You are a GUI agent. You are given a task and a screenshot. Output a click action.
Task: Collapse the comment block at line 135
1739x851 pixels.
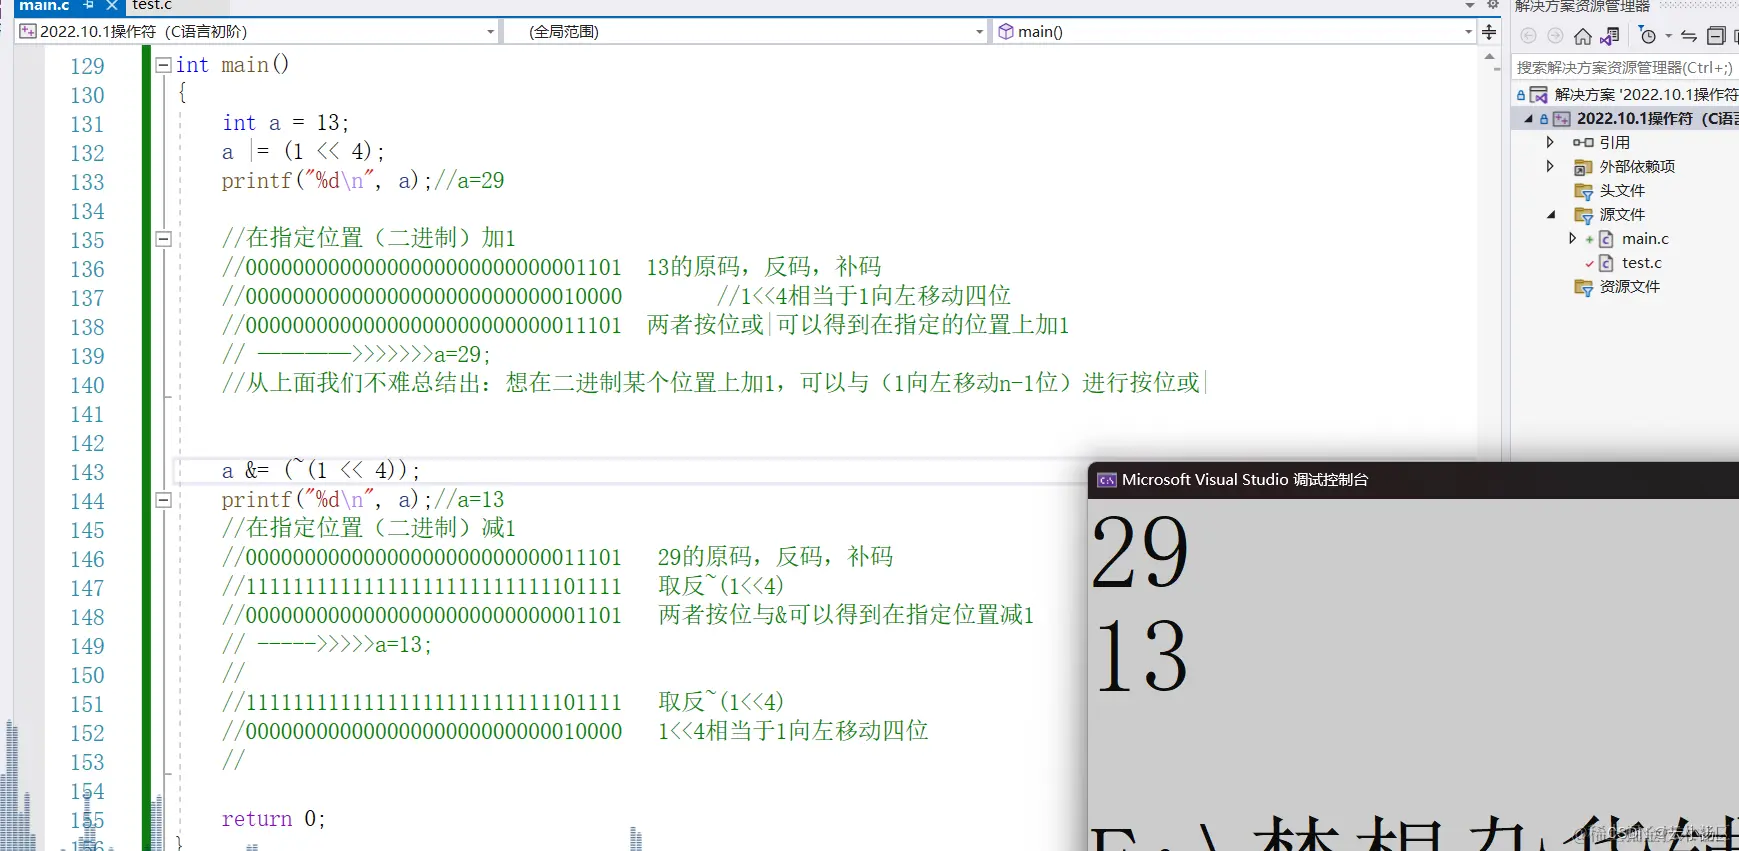[163, 239]
